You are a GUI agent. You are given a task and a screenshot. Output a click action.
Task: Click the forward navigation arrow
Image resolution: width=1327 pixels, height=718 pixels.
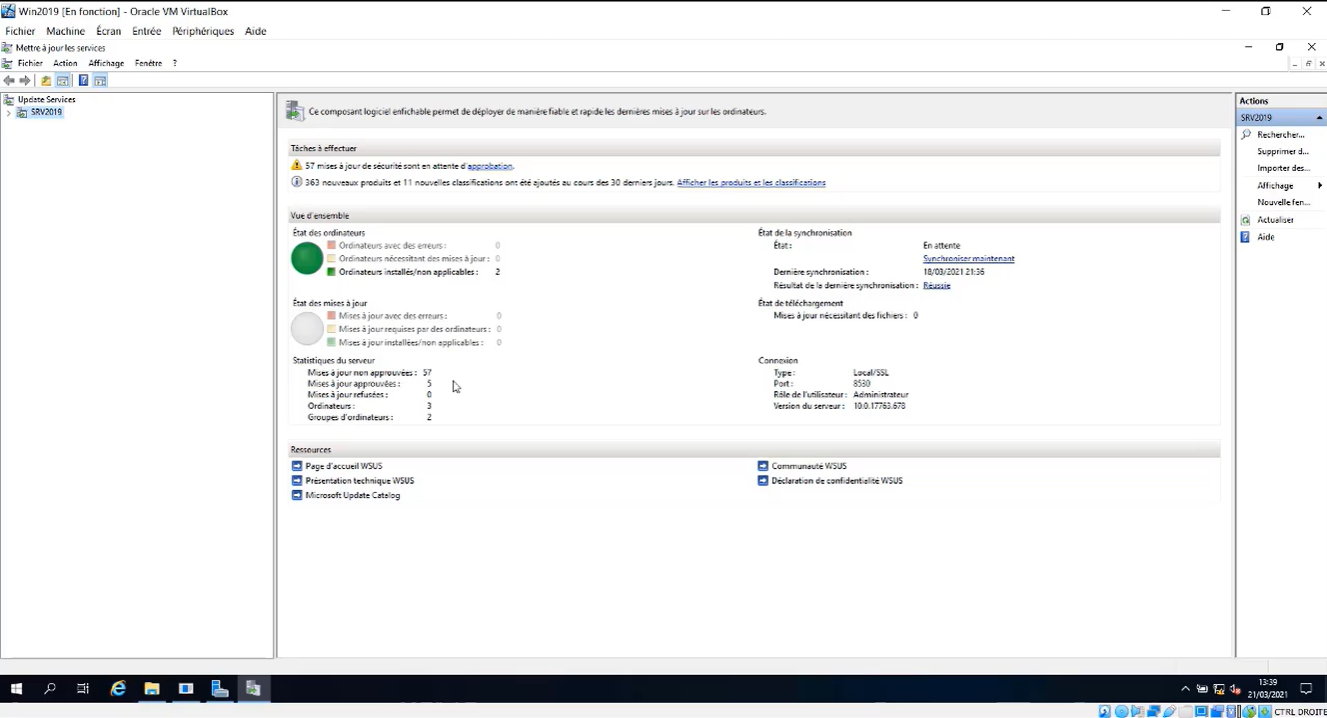point(24,80)
